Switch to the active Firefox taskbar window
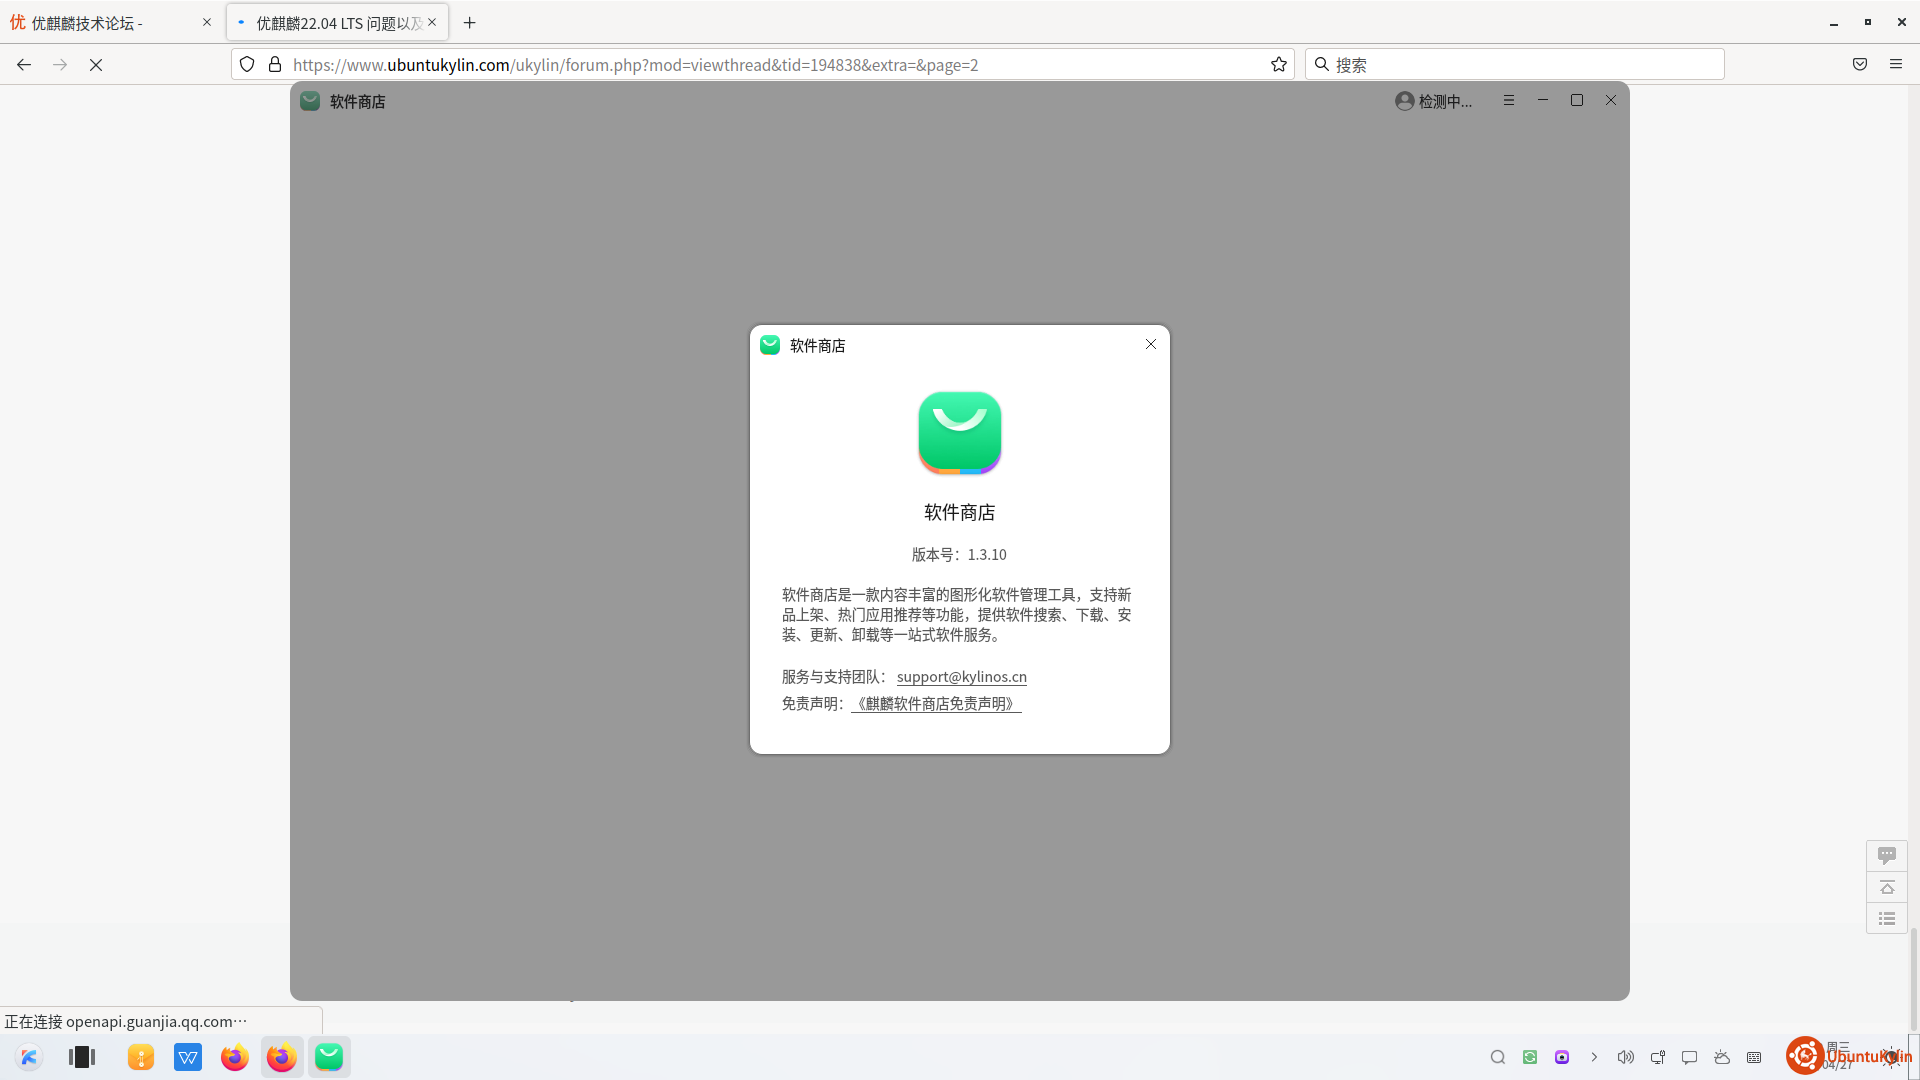 pos(282,1057)
